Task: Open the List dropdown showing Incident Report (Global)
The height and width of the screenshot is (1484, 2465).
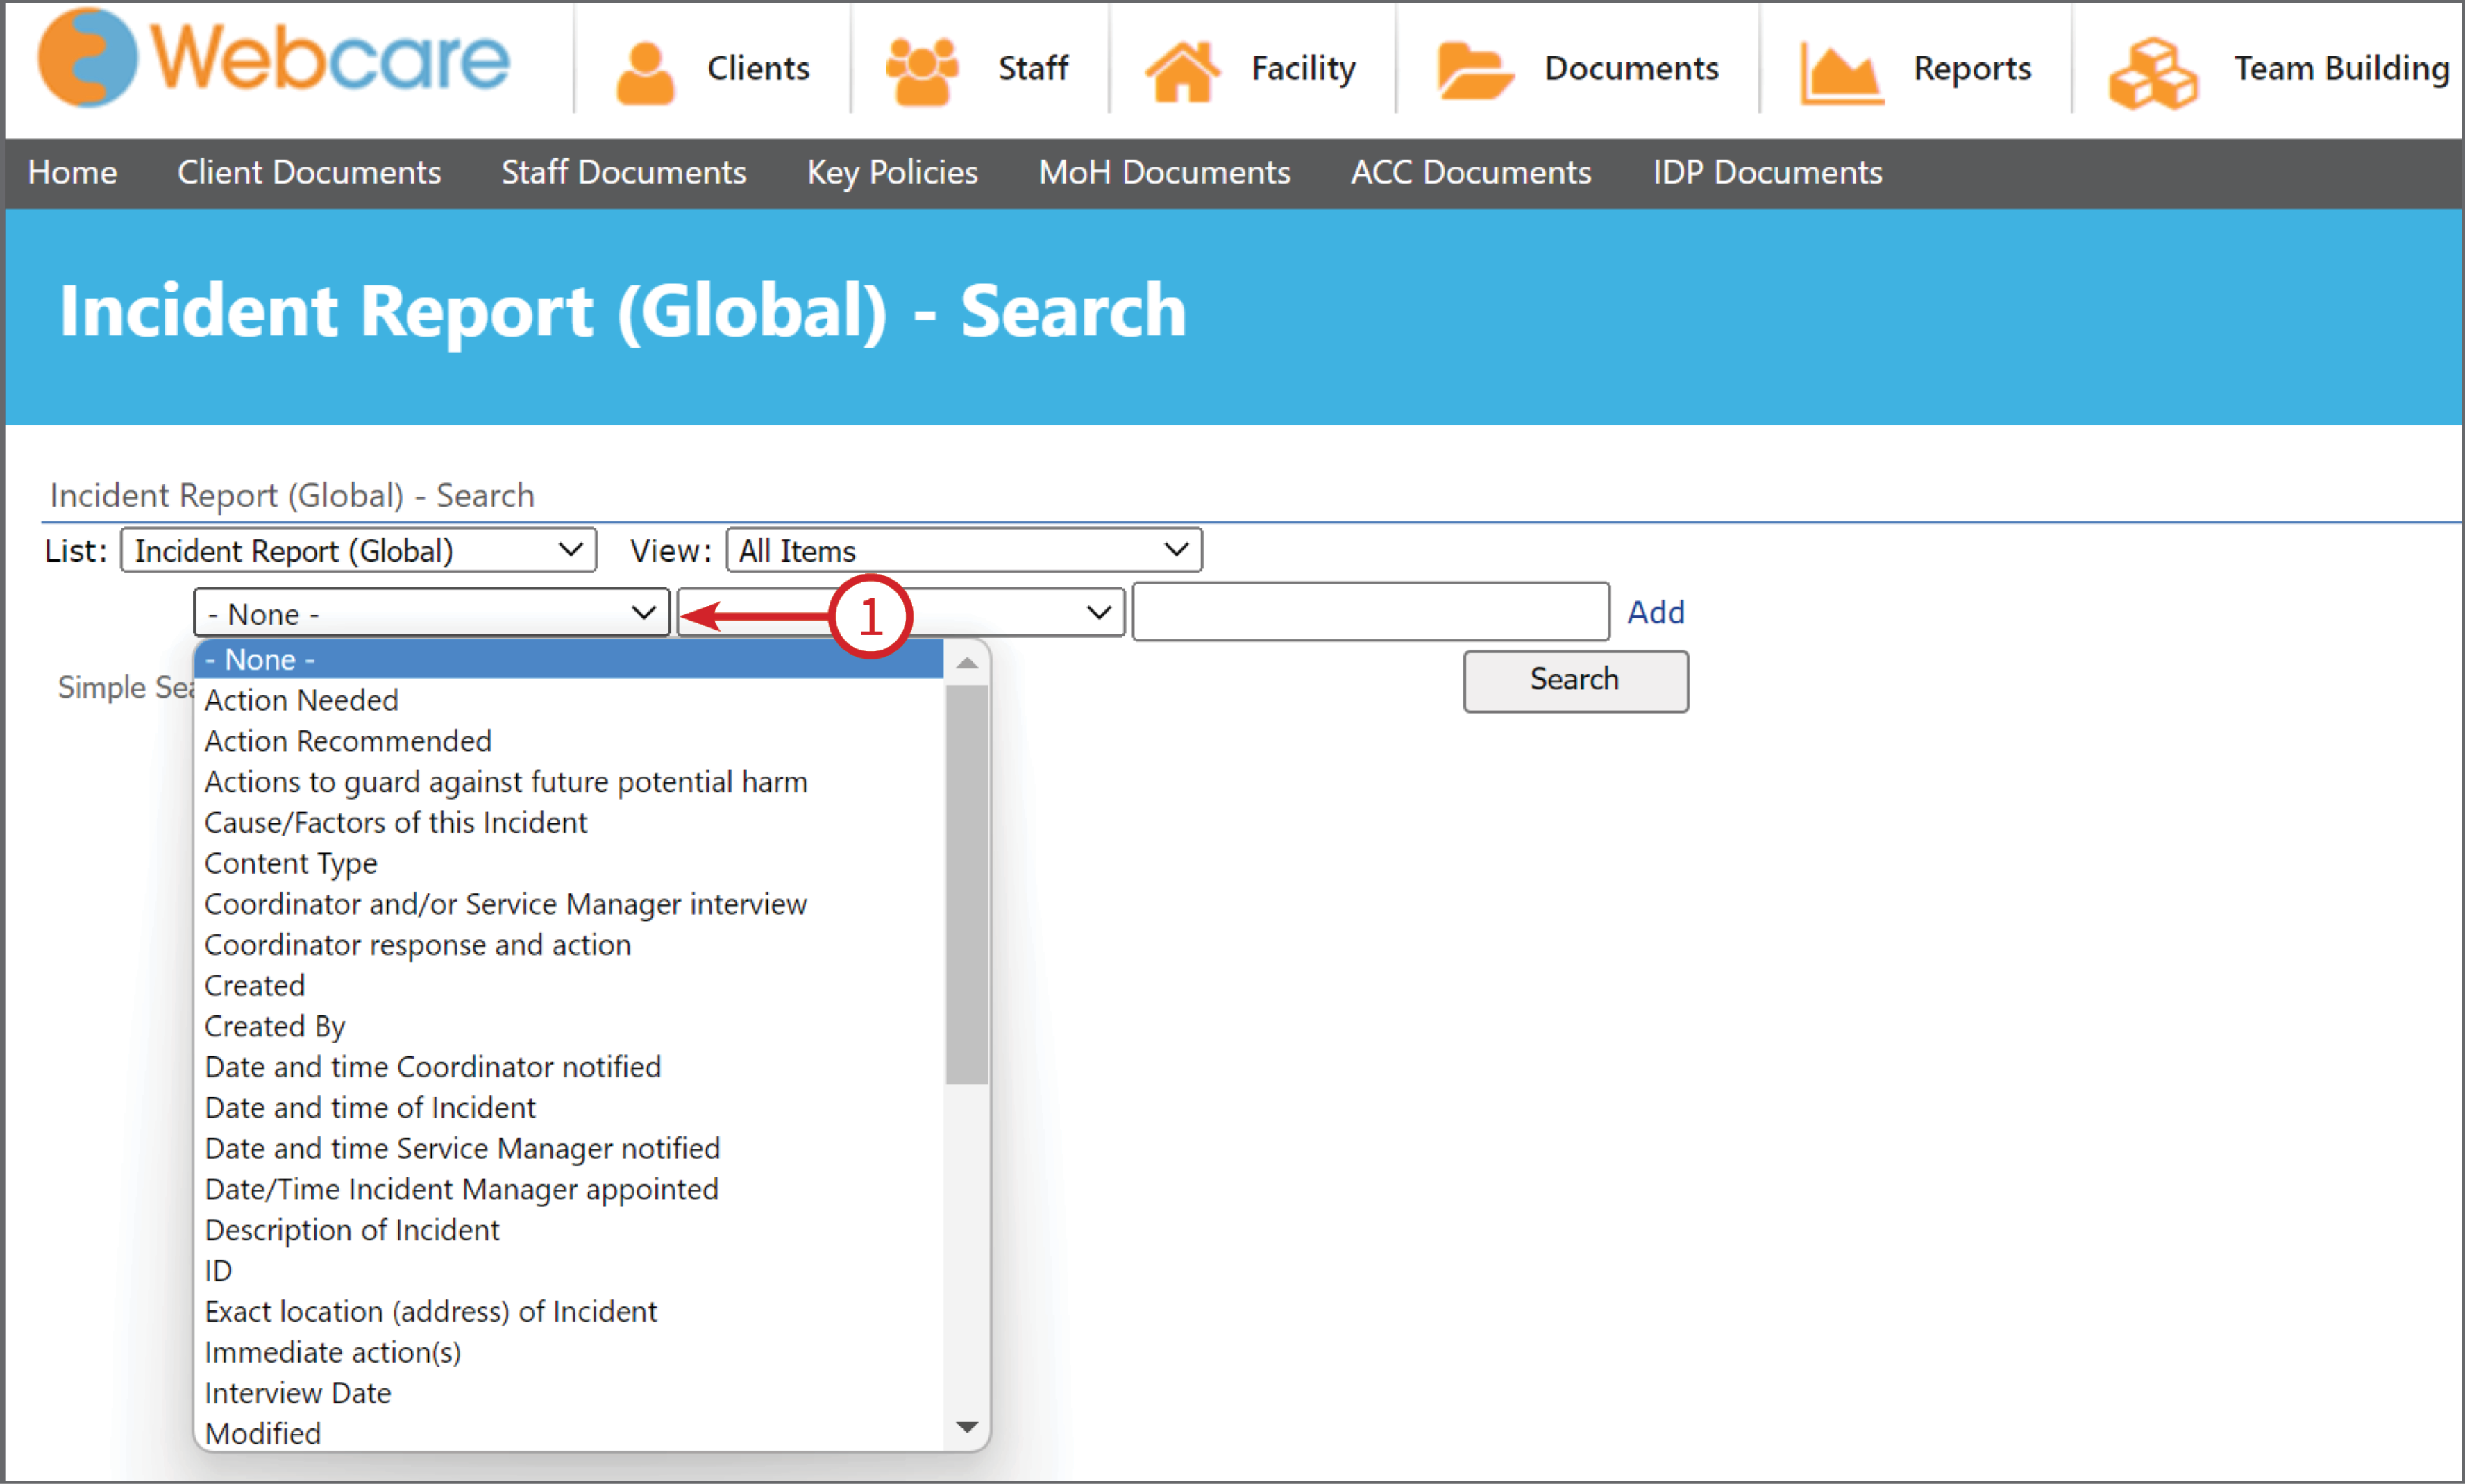Action: pos(358,550)
